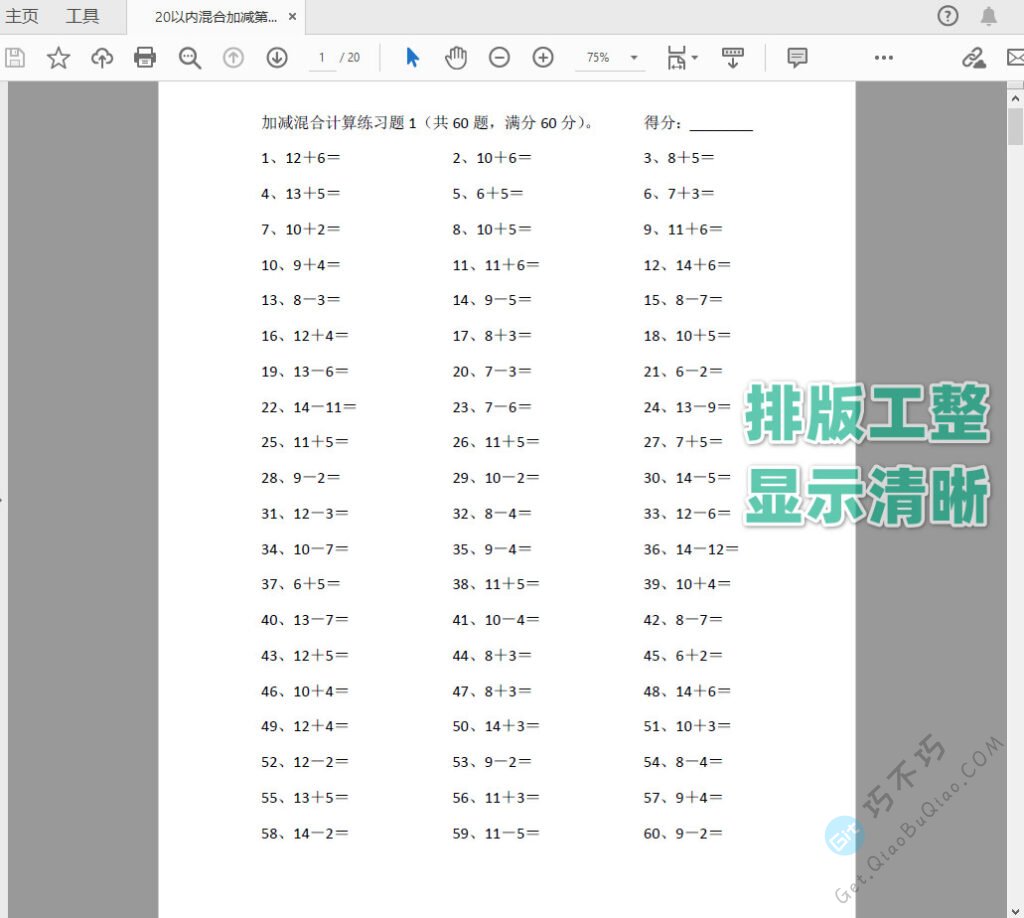Click the upload to cloud icon
Image resolution: width=1024 pixels, height=918 pixels.
click(x=102, y=58)
